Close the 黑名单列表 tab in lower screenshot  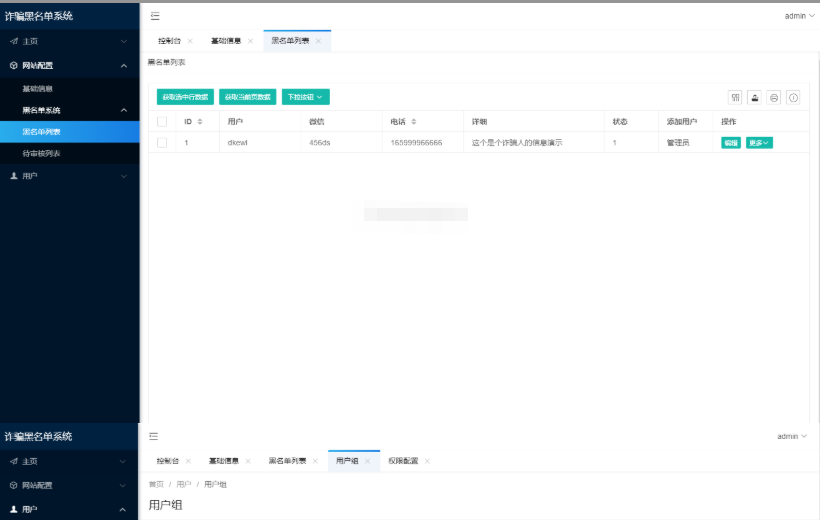tap(315, 461)
